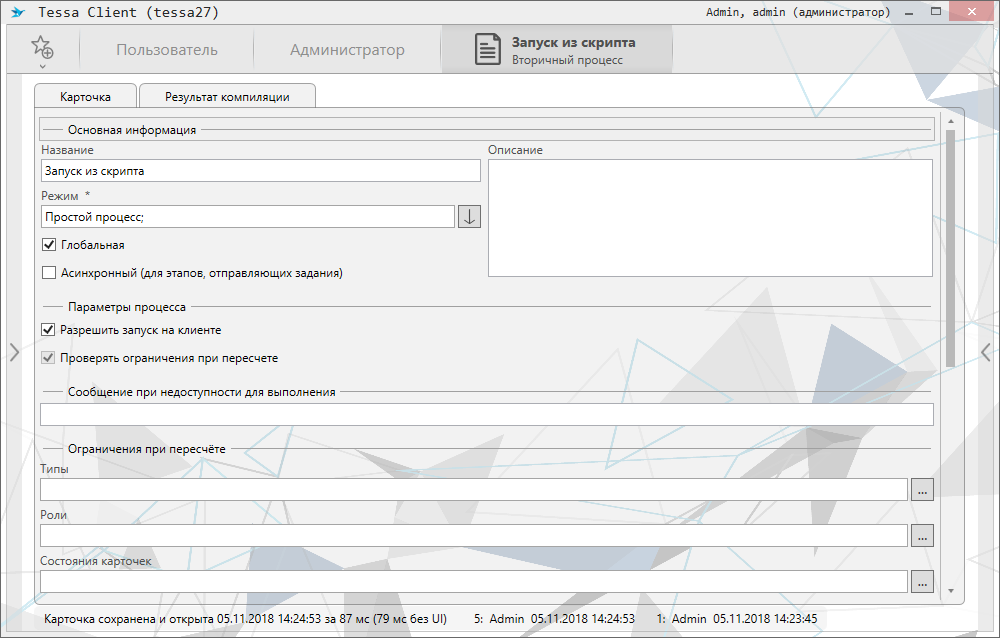The image size is (1000, 638).
Task: Open the Администратор workspace
Action: 347,50
